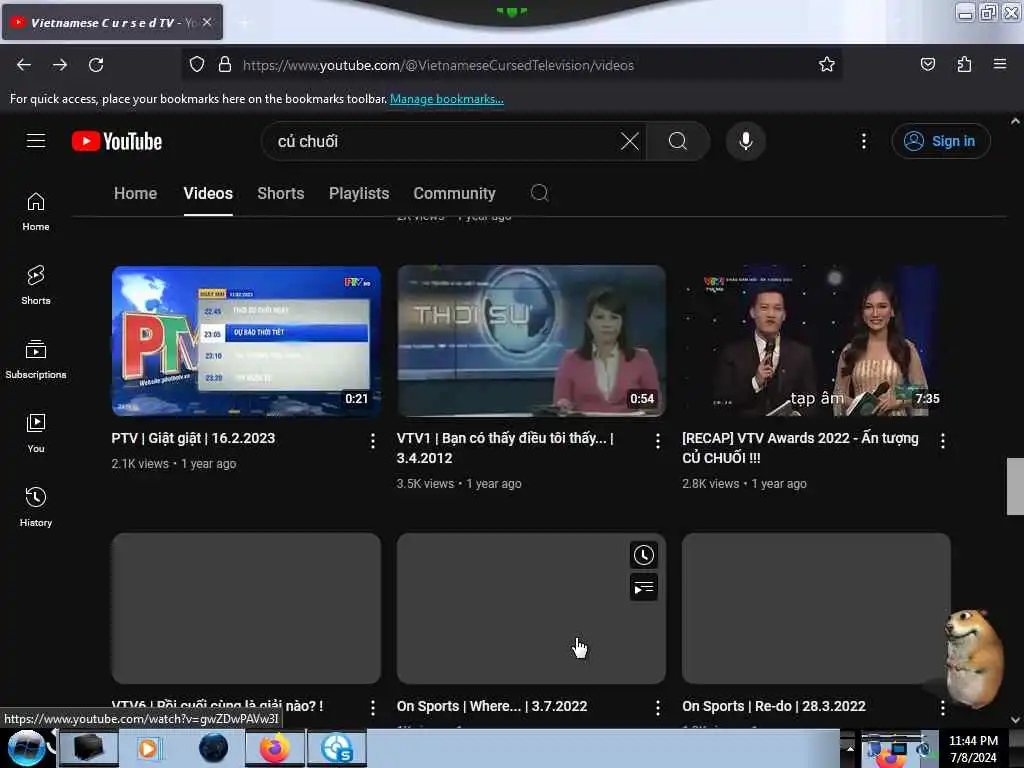1024x768 pixels.
Task: Open options for VTV1 Bạn có thấy video
Action: coord(658,441)
